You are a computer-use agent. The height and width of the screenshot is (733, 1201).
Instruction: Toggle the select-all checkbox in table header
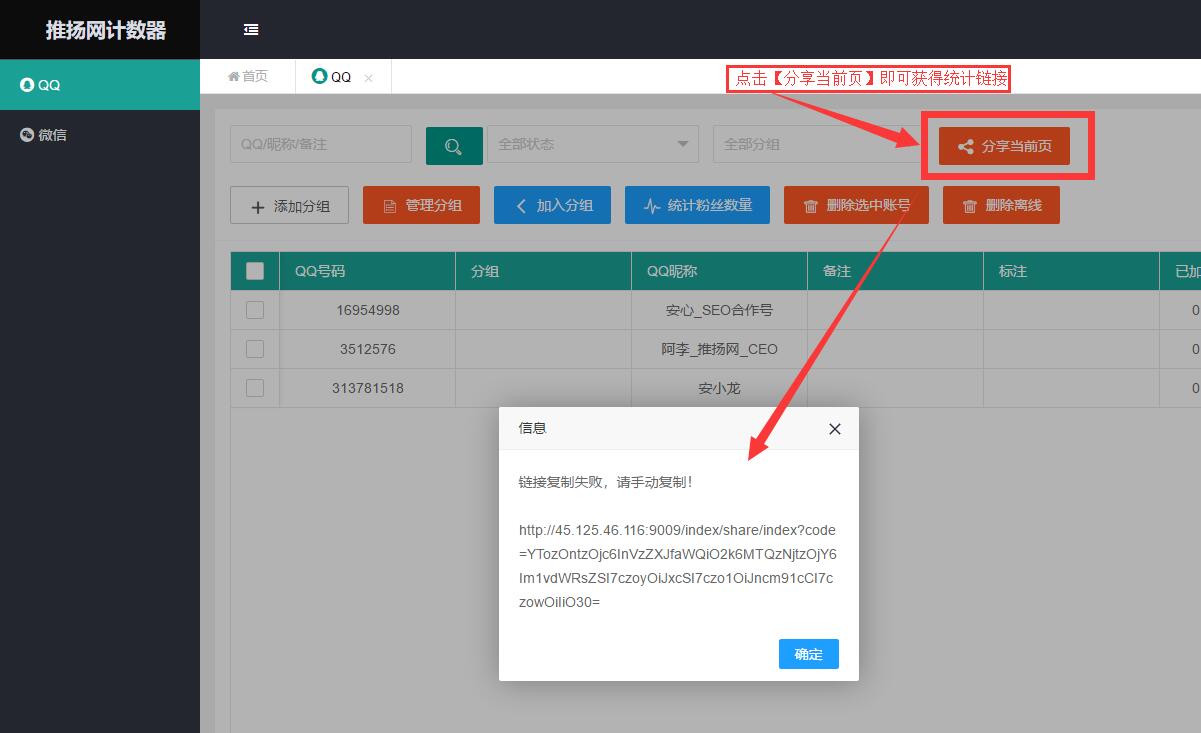pyautogui.click(x=255, y=271)
